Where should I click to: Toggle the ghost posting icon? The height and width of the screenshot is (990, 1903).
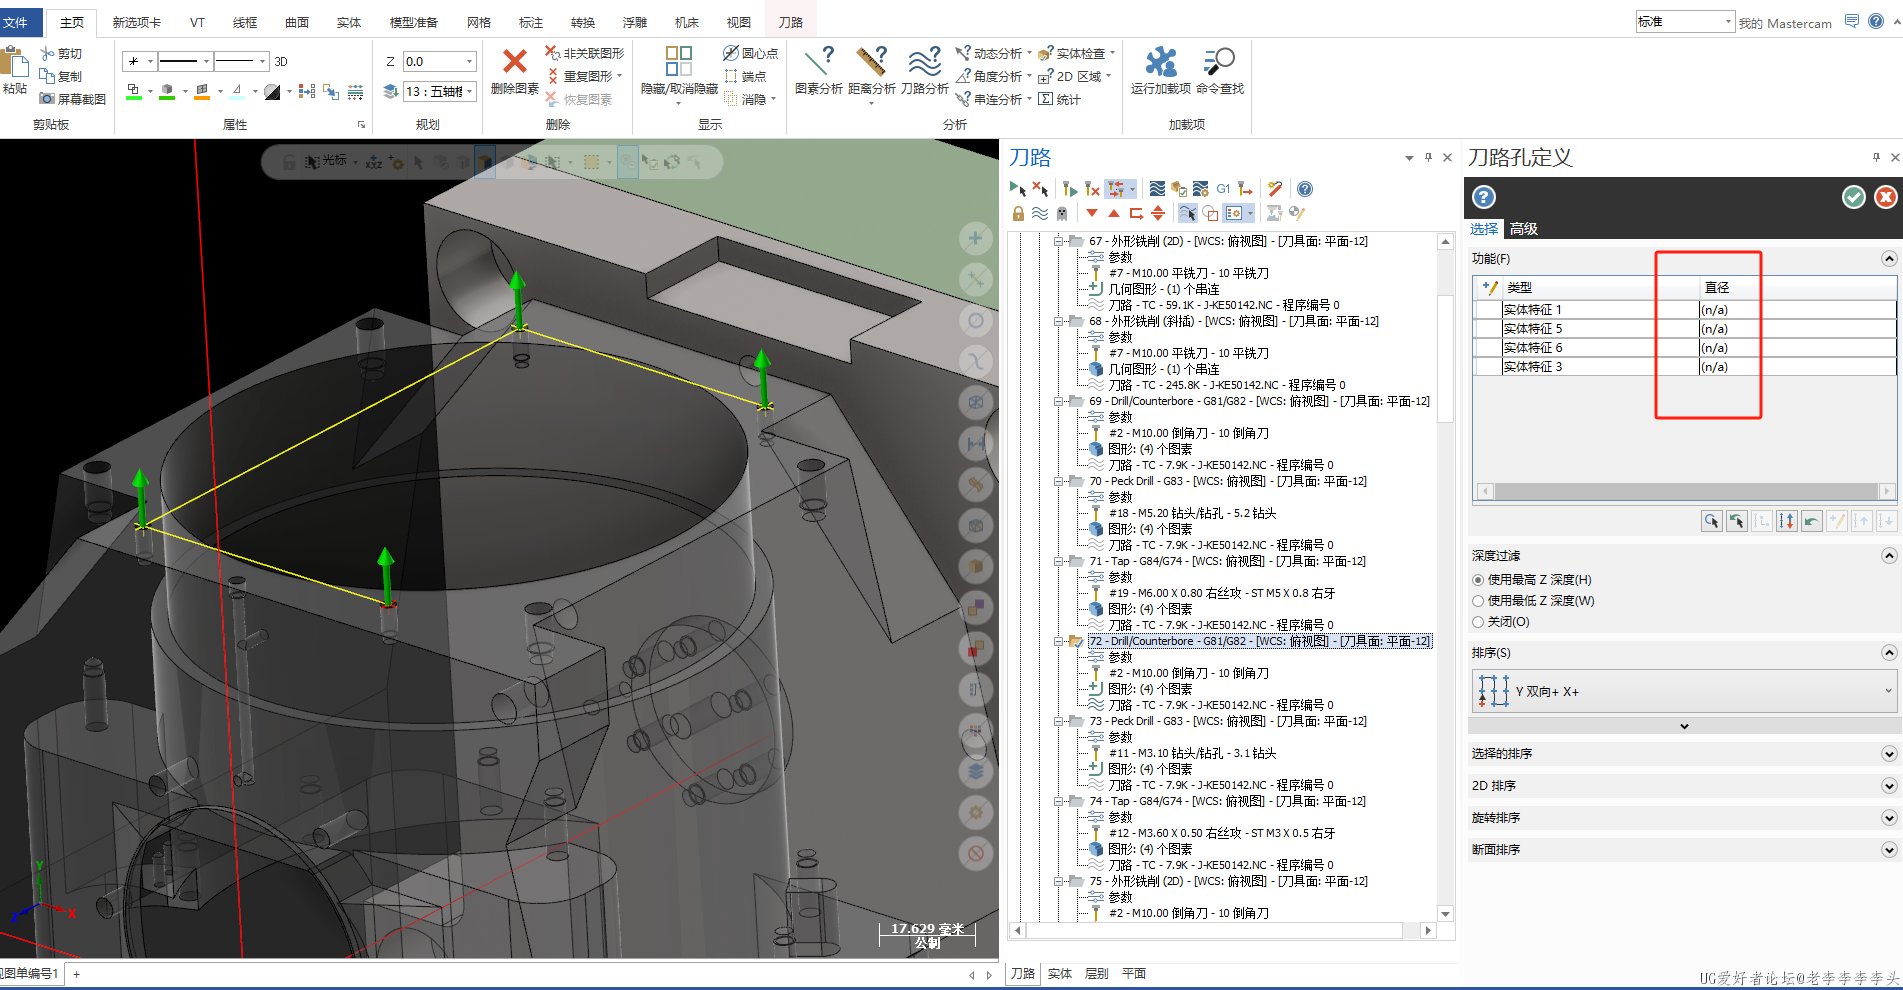pos(1062,213)
